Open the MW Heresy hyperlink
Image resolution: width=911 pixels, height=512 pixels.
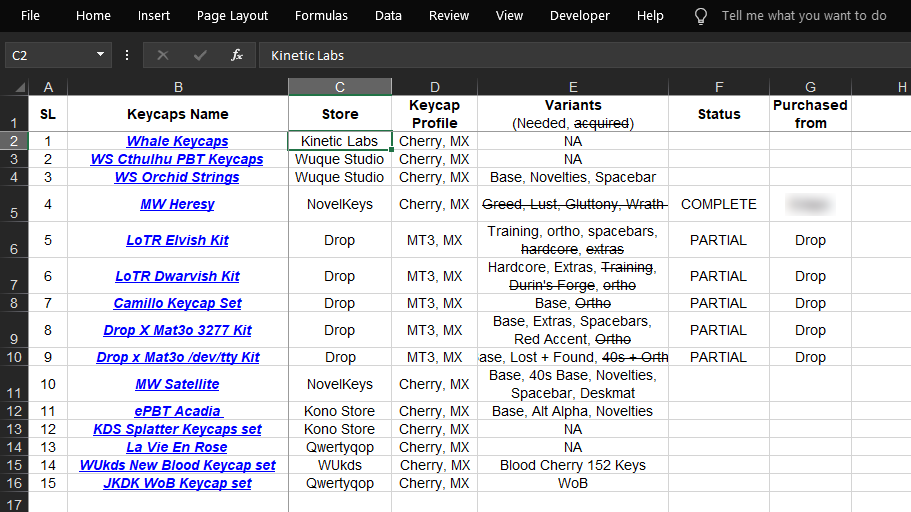click(177, 204)
